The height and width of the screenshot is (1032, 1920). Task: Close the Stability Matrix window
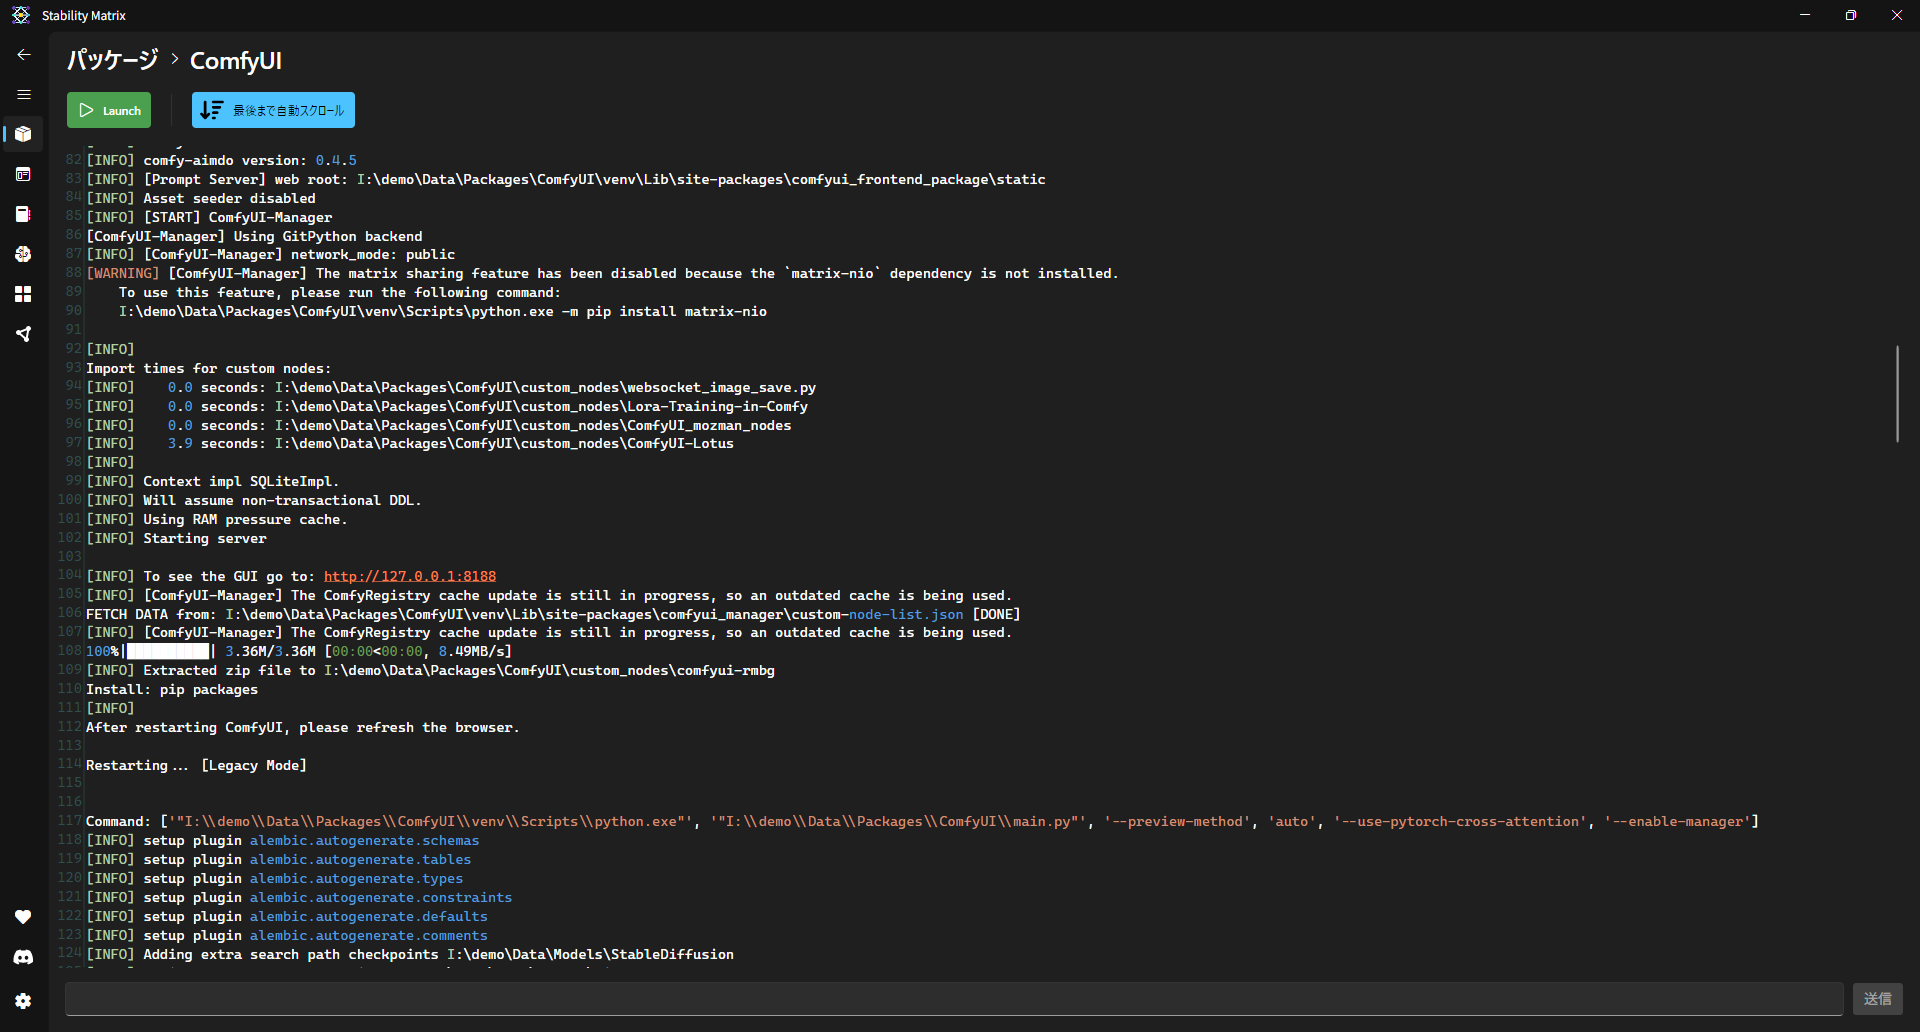tap(1897, 15)
